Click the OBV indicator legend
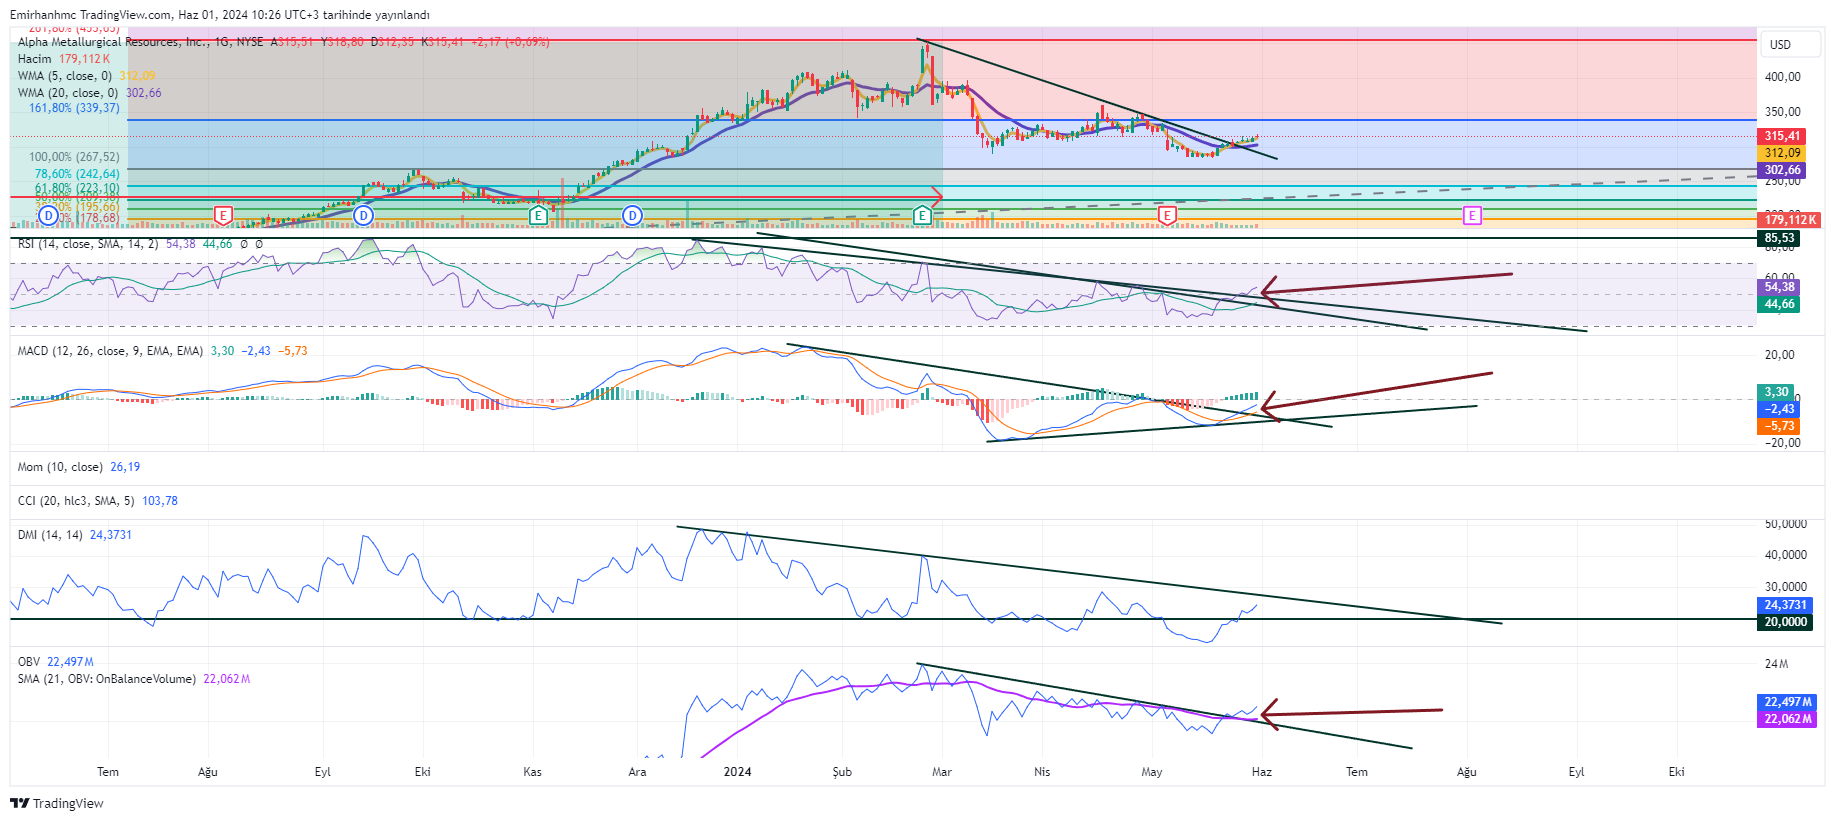This screenshot has width=1835, height=821. click(x=29, y=662)
